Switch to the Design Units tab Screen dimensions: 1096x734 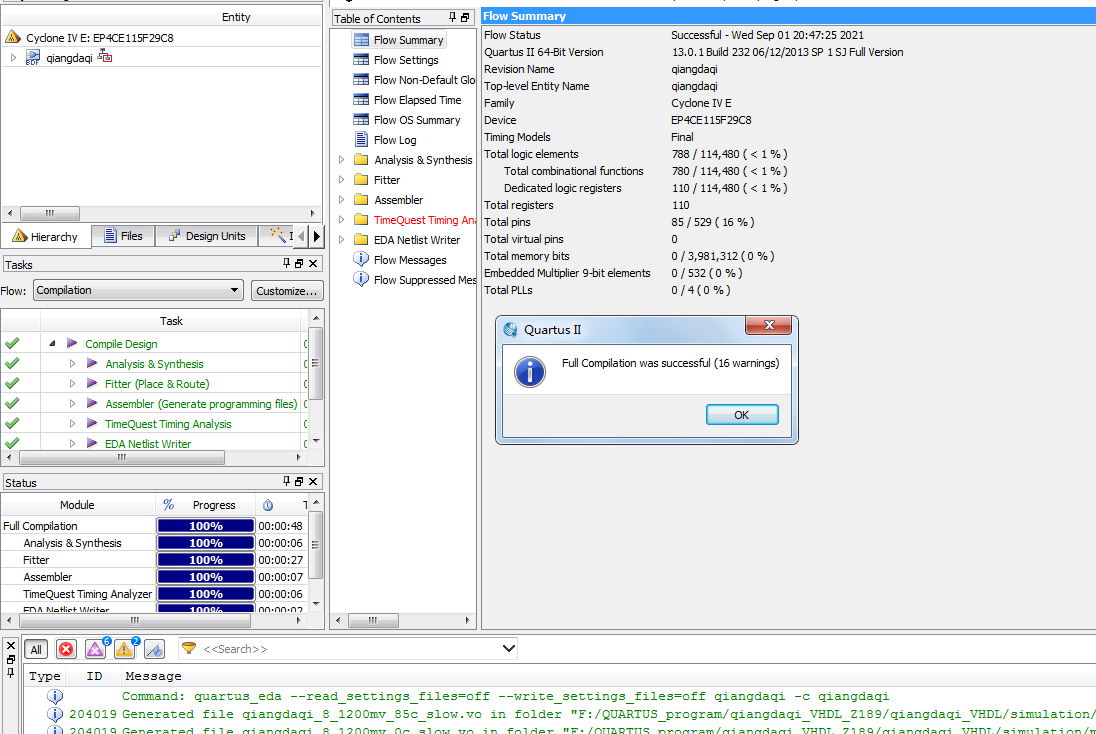coord(206,236)
